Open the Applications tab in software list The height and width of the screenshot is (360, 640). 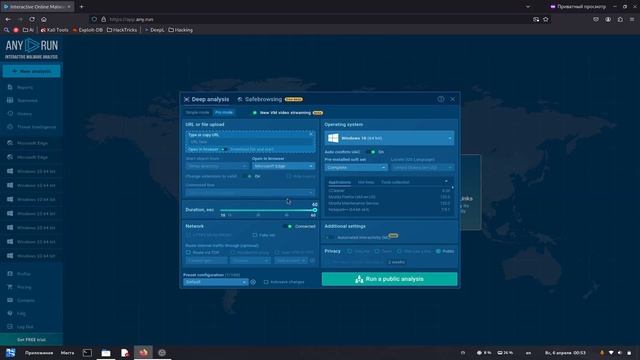(x=340, y=182)
